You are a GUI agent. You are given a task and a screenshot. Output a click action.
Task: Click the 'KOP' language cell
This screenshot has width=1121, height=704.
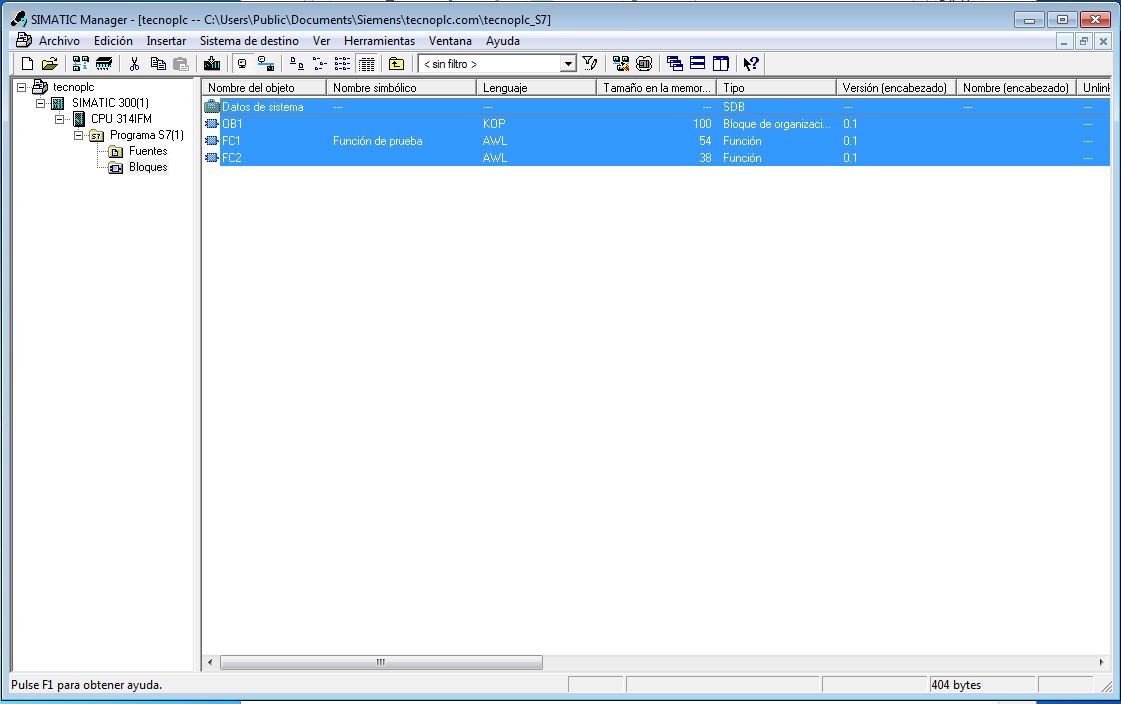(494, 124)
